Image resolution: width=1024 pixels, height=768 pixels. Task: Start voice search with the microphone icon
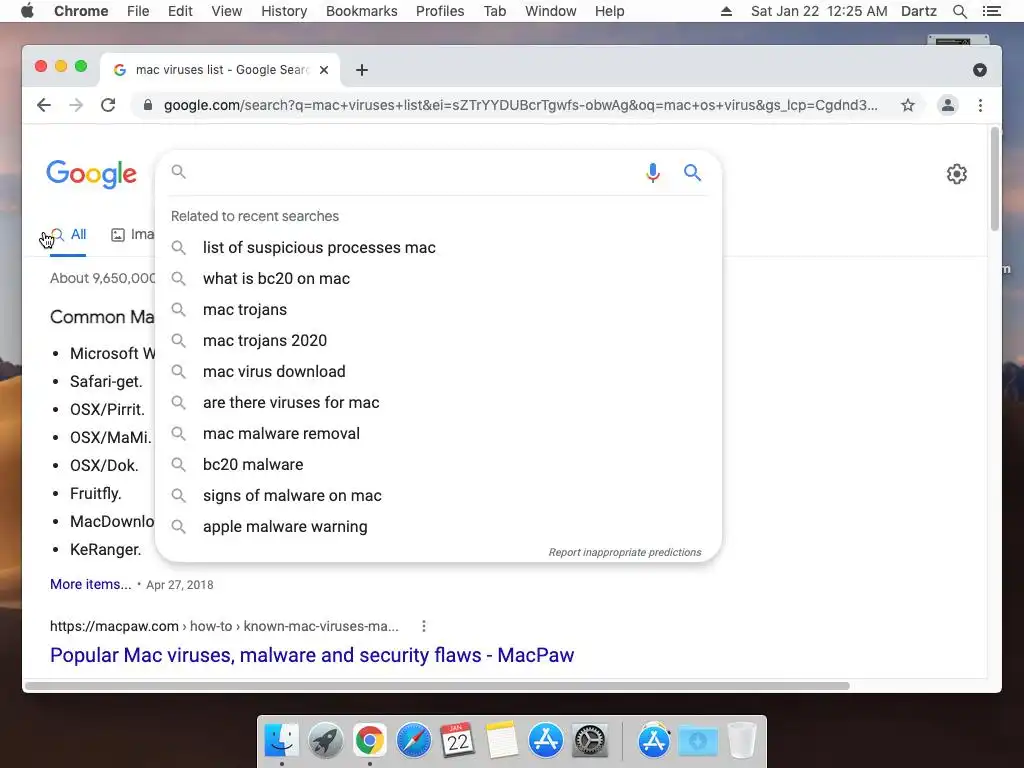652,172
